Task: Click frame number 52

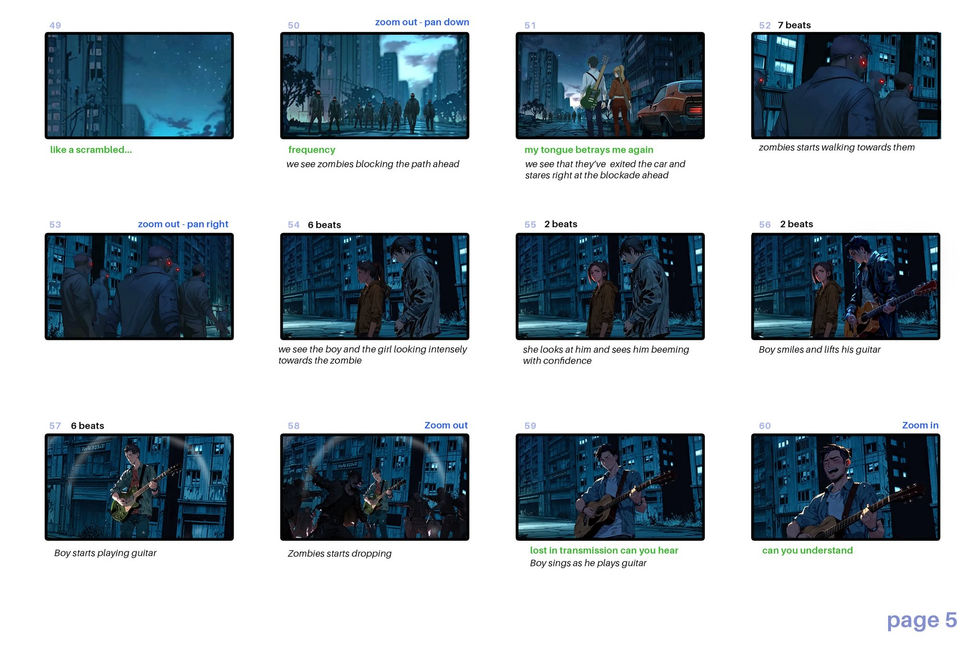Action: pyautogui.click(x=765, y=26)
